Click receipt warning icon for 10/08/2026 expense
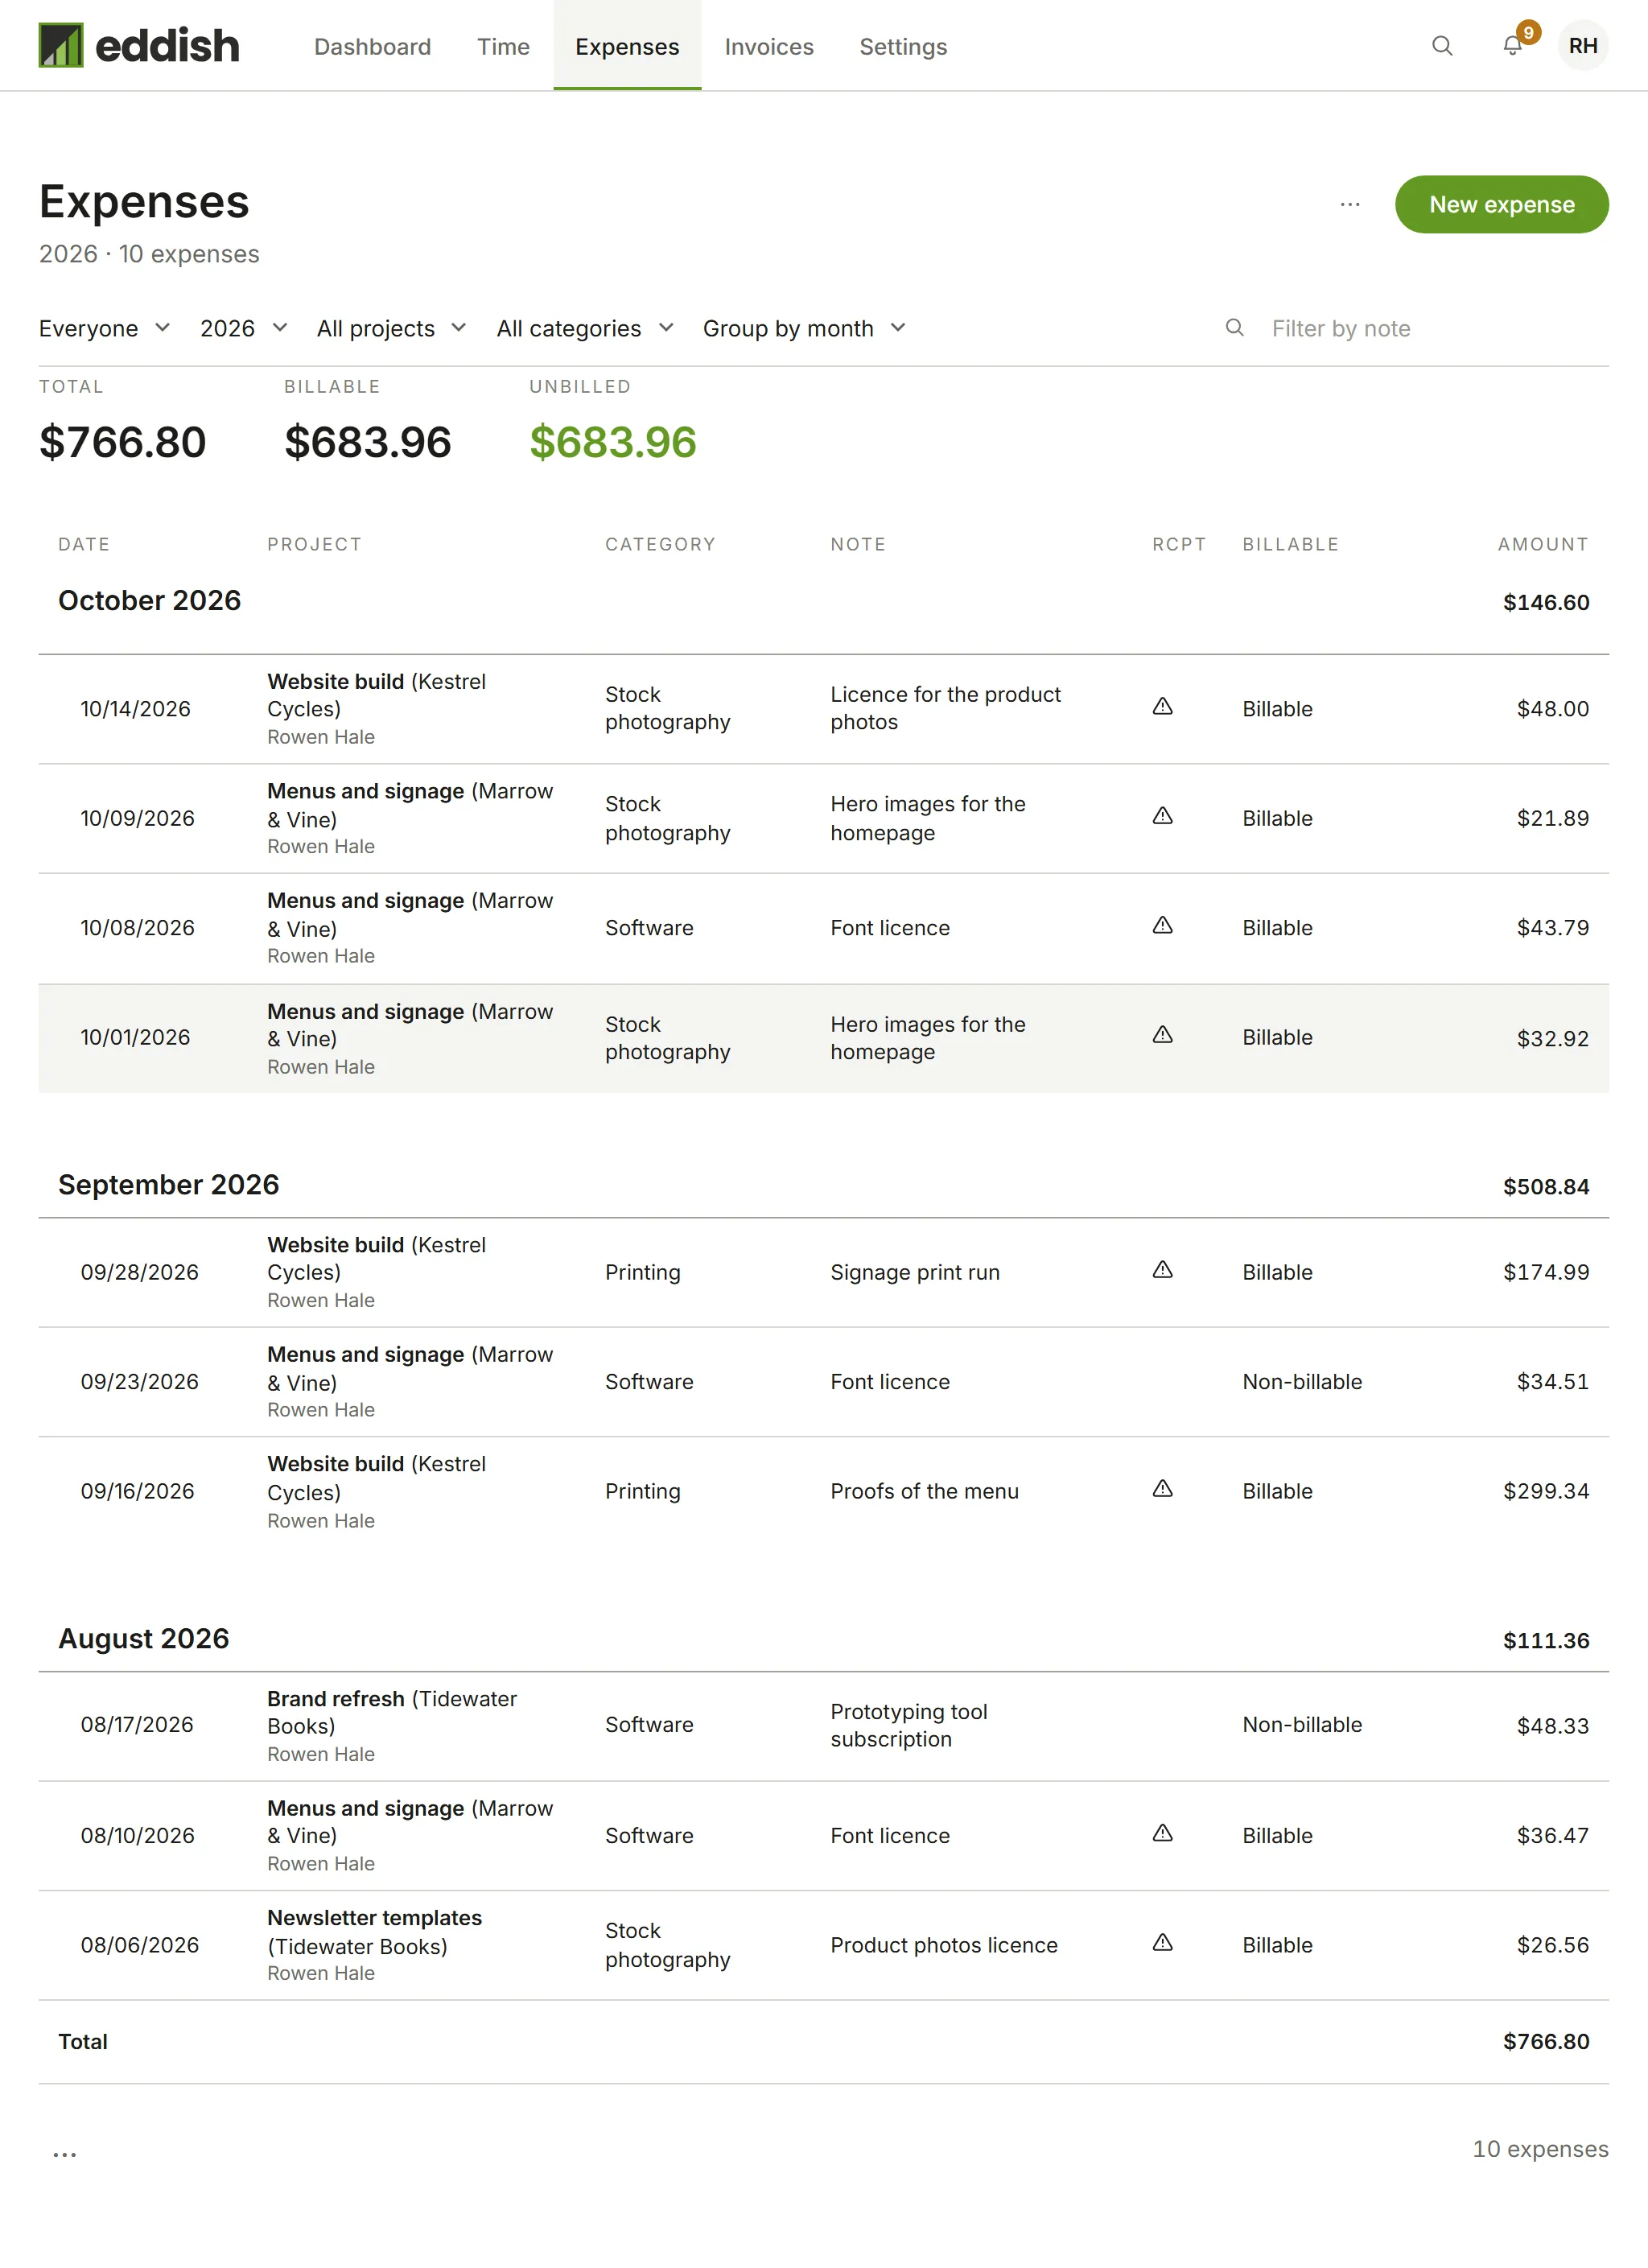 [x=1162, y=926]
